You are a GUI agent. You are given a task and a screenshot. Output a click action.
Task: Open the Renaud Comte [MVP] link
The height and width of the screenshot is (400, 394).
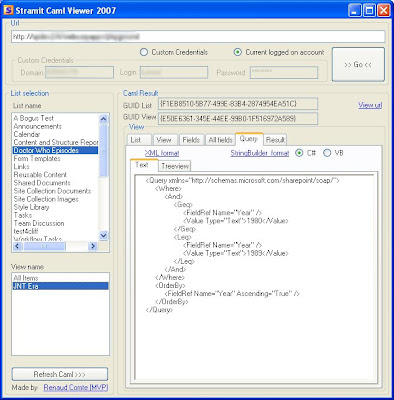coord(76,387)
